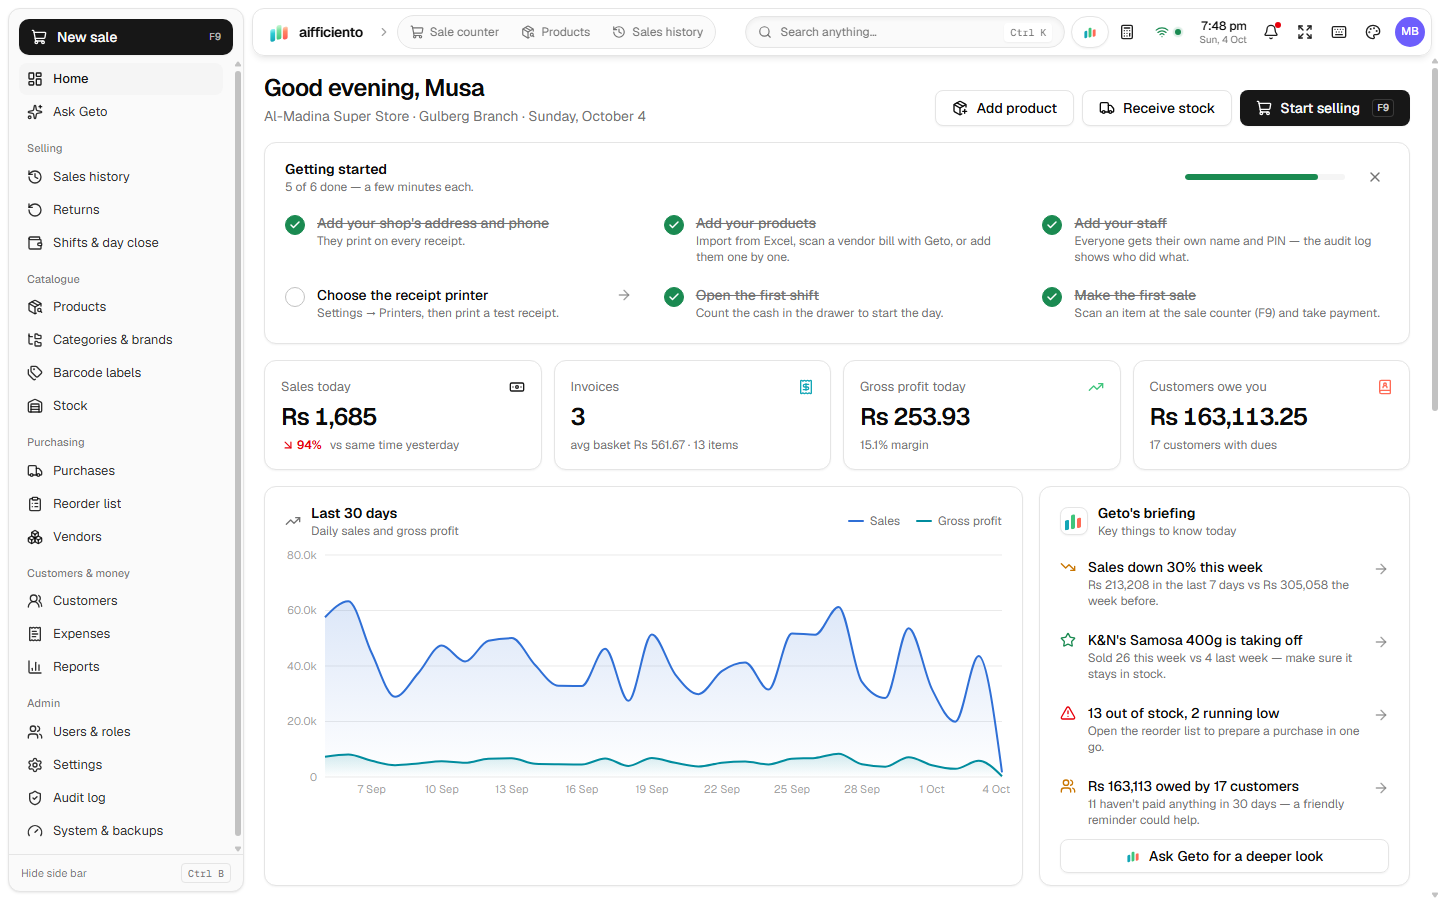Image resolution: width=1440 pixels, height=900 pixels.
Task: Click Hide side bar
Action: pos(126,873)
